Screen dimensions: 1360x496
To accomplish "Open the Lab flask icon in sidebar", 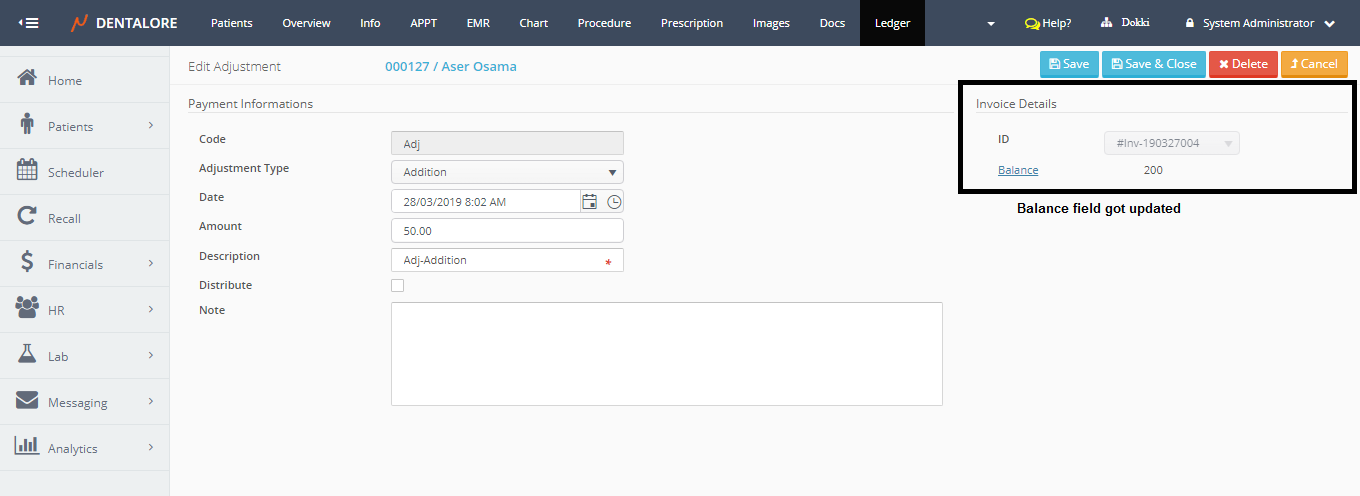I will click(28, 355).
